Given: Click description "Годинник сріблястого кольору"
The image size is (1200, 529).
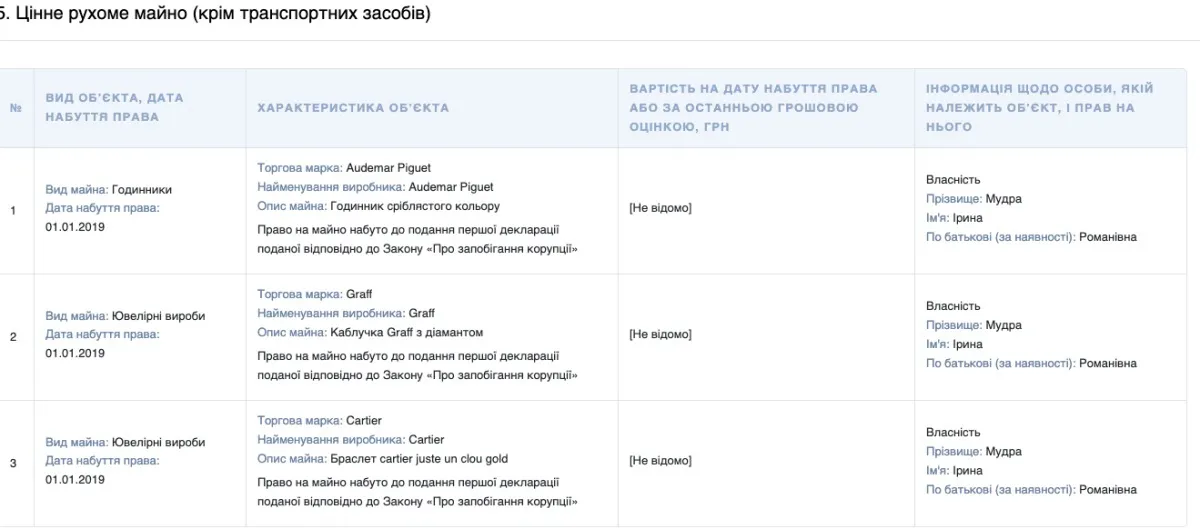Looking at the screenshot, I should 378,206.
